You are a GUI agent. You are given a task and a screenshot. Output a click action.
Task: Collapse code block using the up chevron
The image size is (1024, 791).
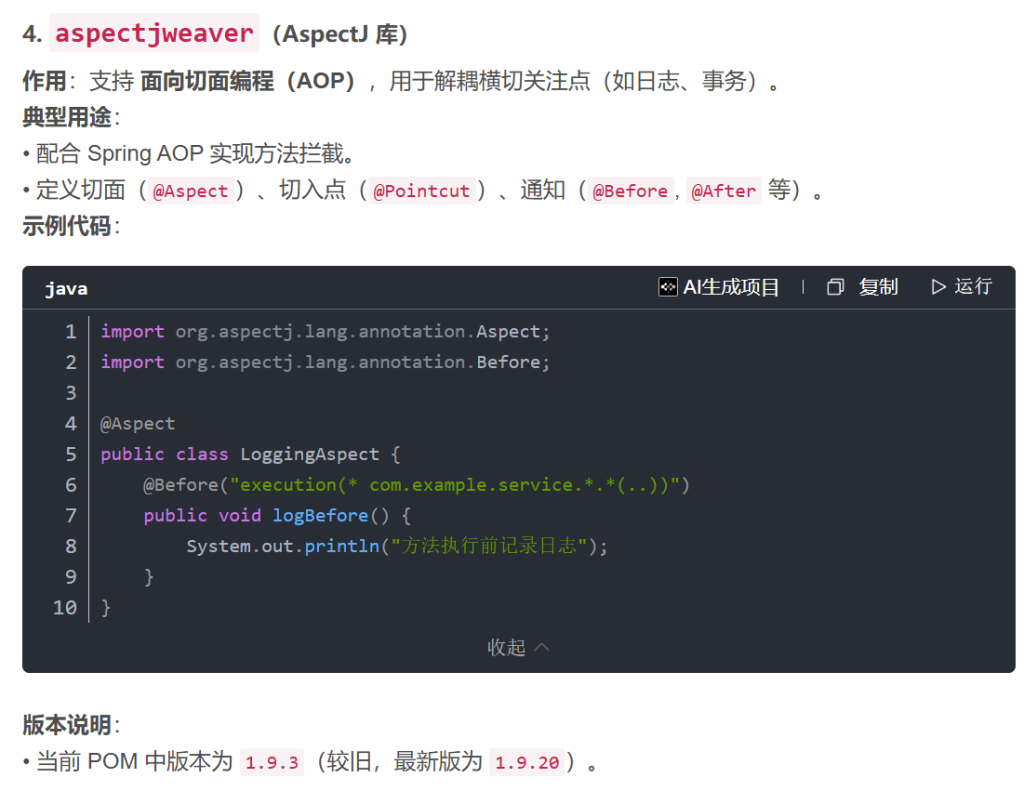[x=542, y=647]
